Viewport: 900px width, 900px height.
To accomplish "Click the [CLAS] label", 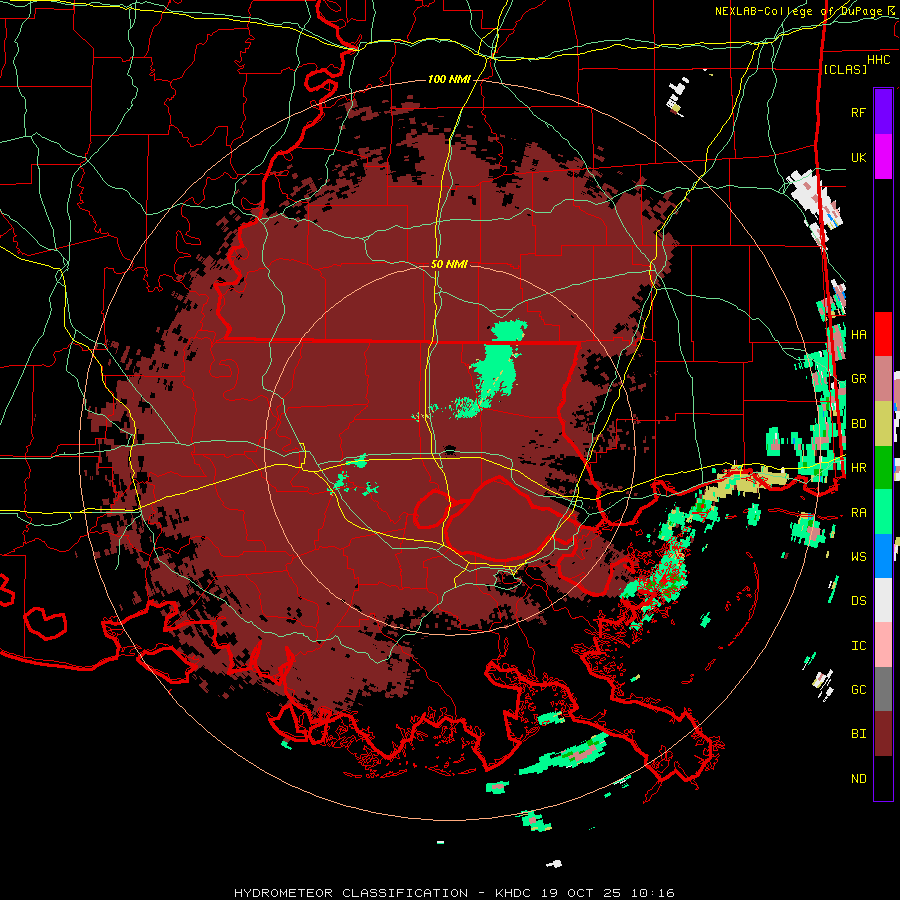I will (845, 69).
